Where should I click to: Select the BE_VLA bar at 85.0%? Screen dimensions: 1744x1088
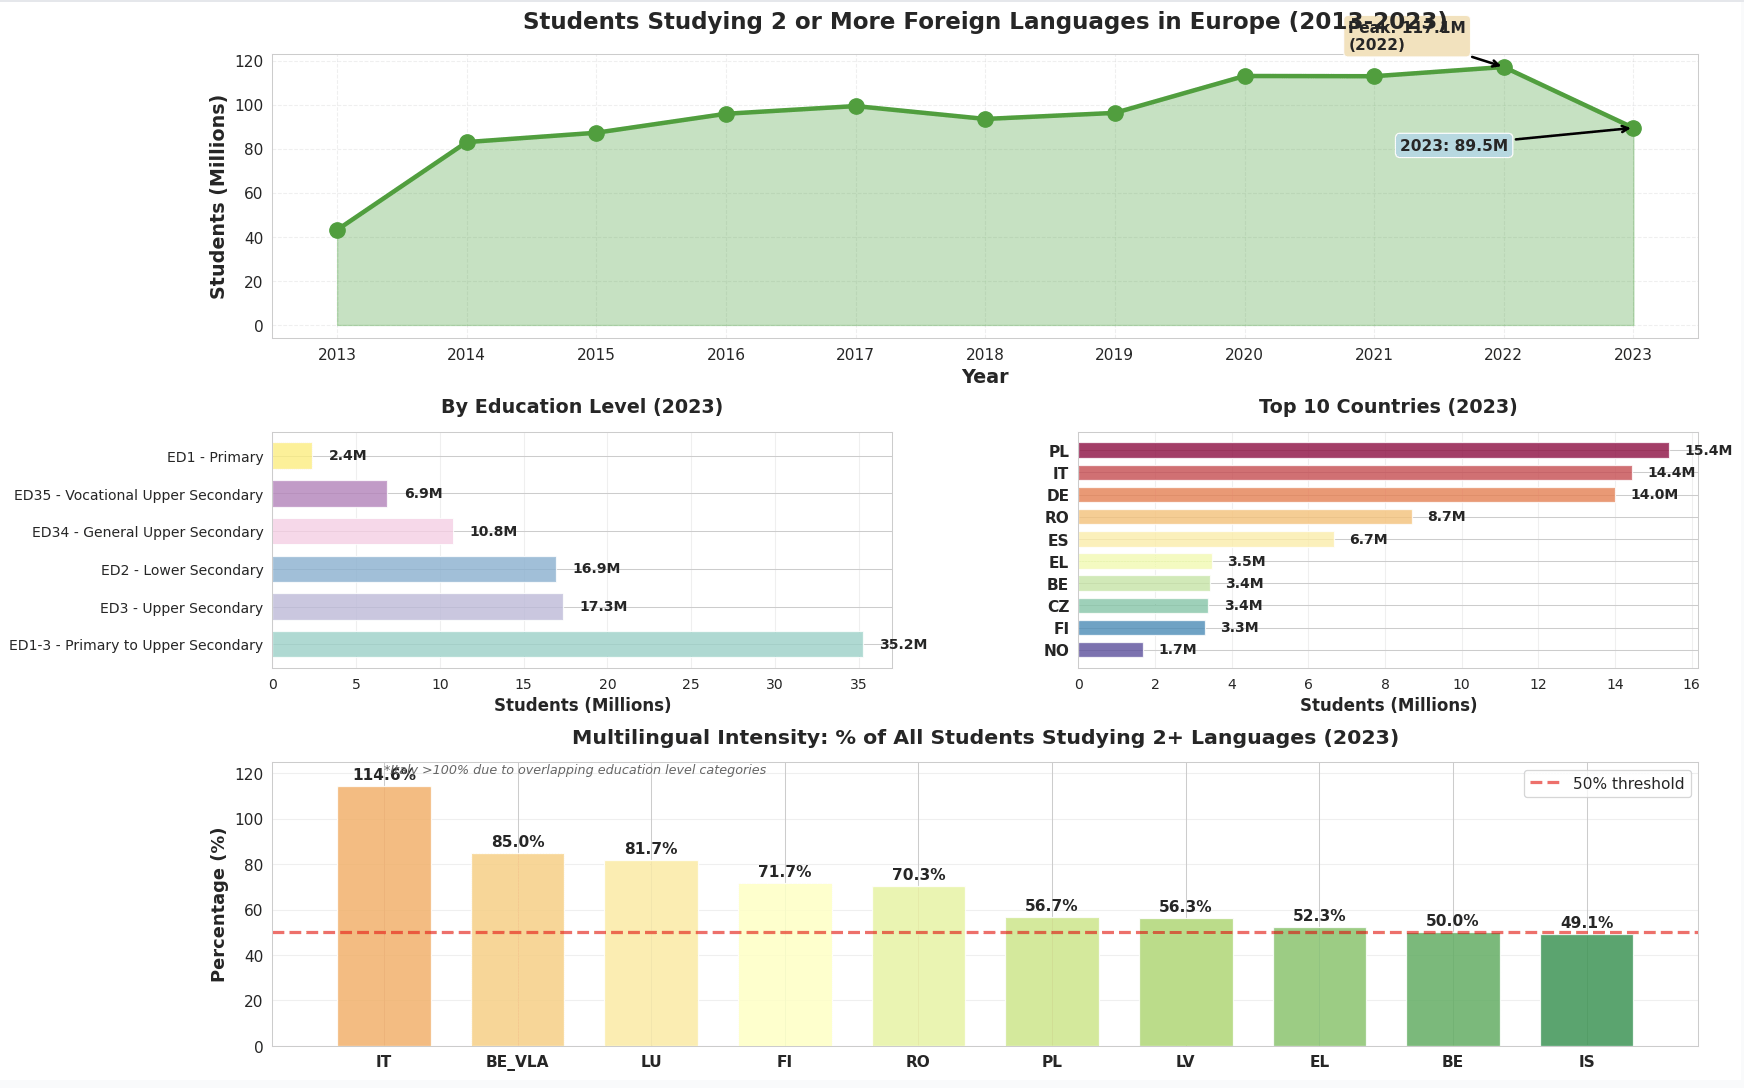[x=518, y=950]
